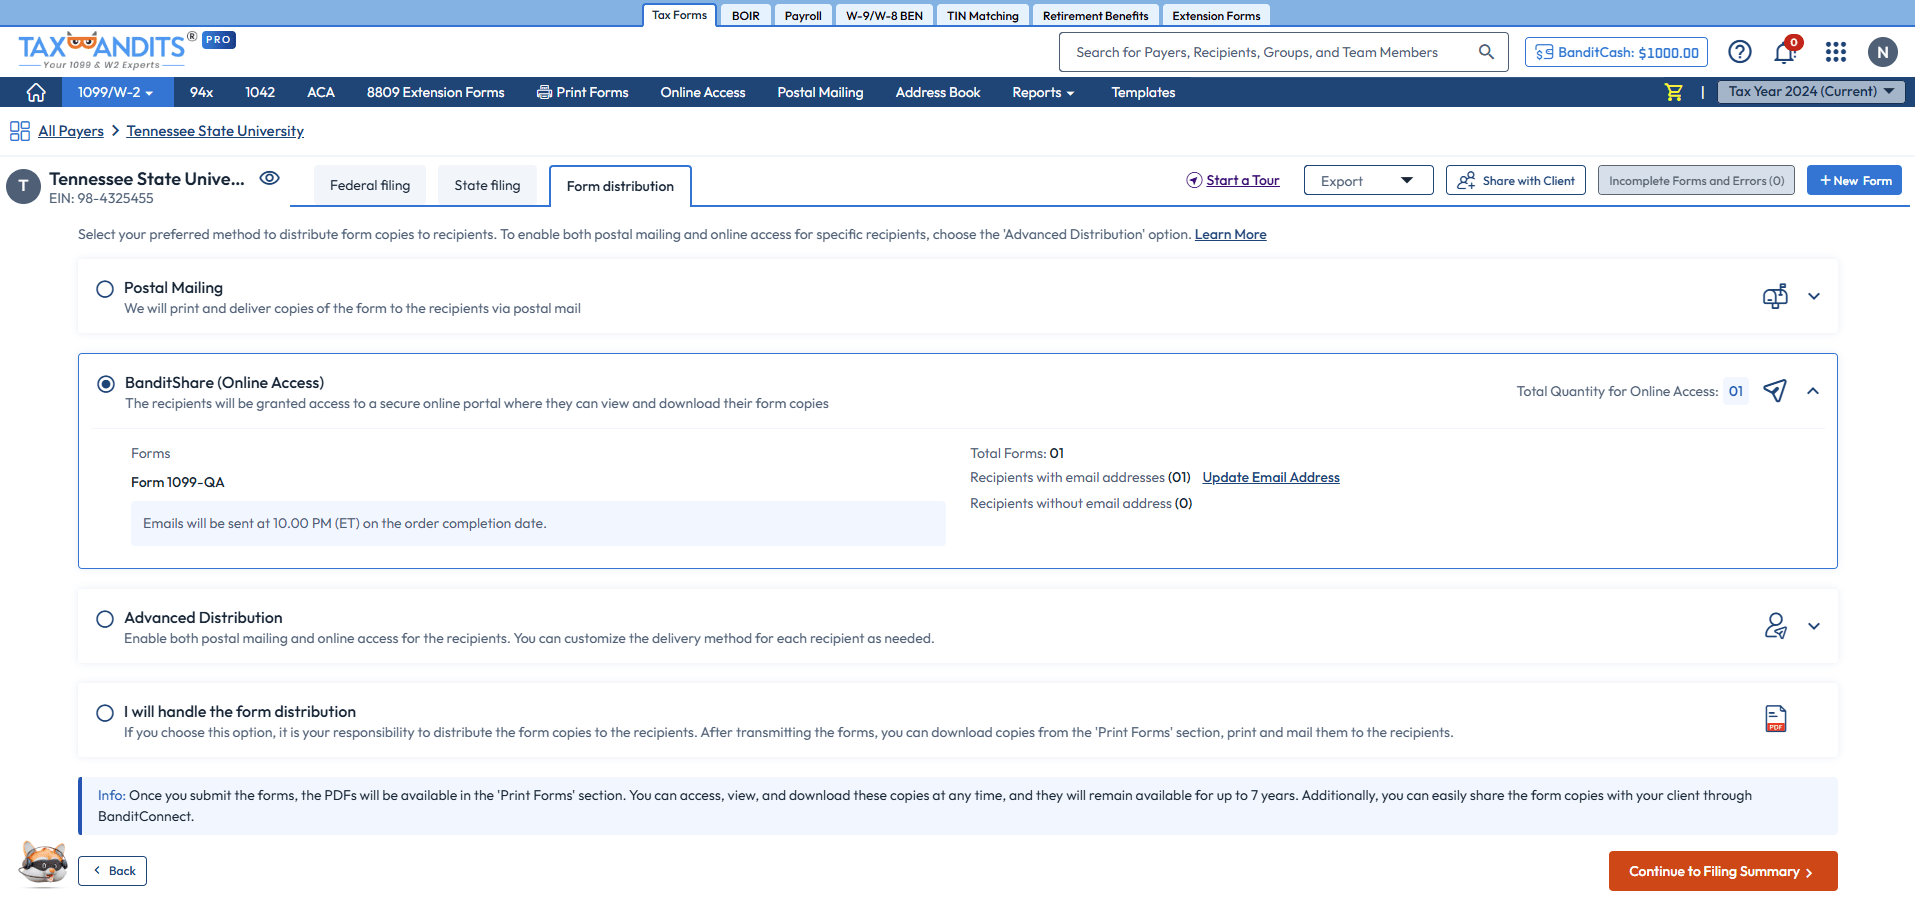Viewport: 1915px width, 906px height.
Task: Click the payer avatar T
Action: coord(23,187)
